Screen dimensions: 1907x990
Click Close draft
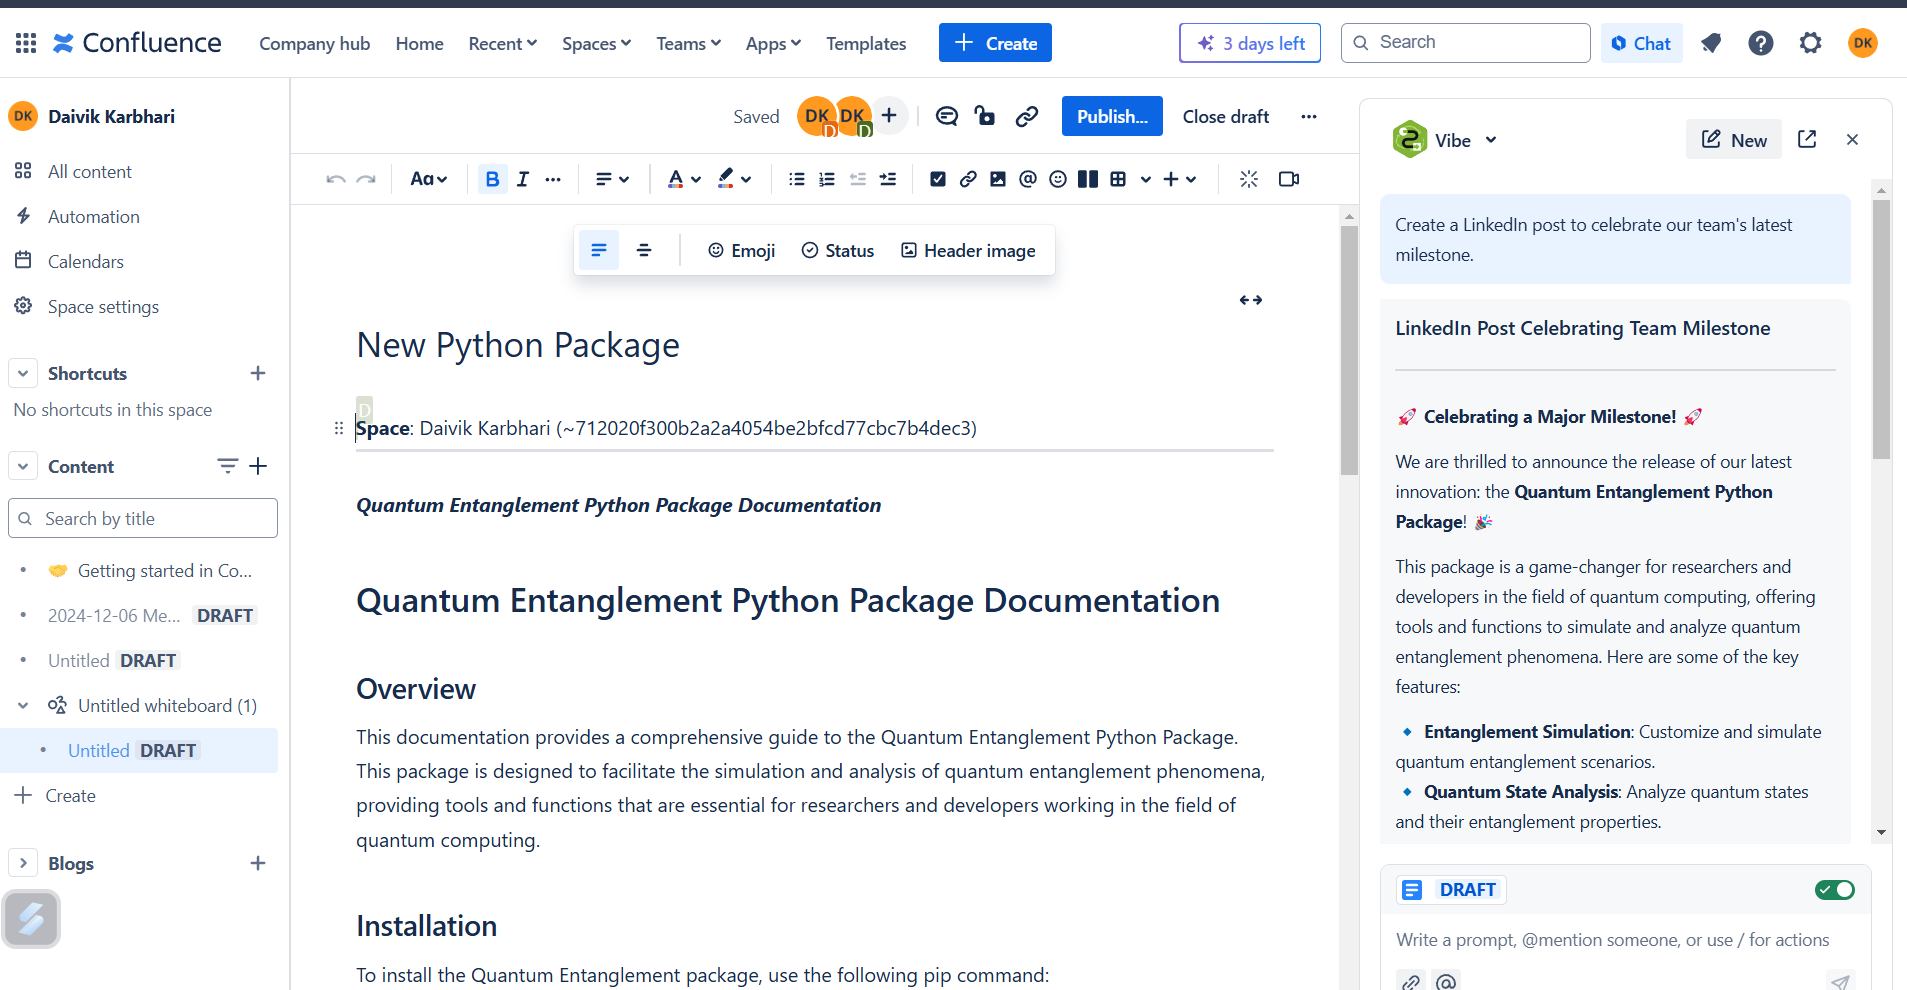point(1225,116)
